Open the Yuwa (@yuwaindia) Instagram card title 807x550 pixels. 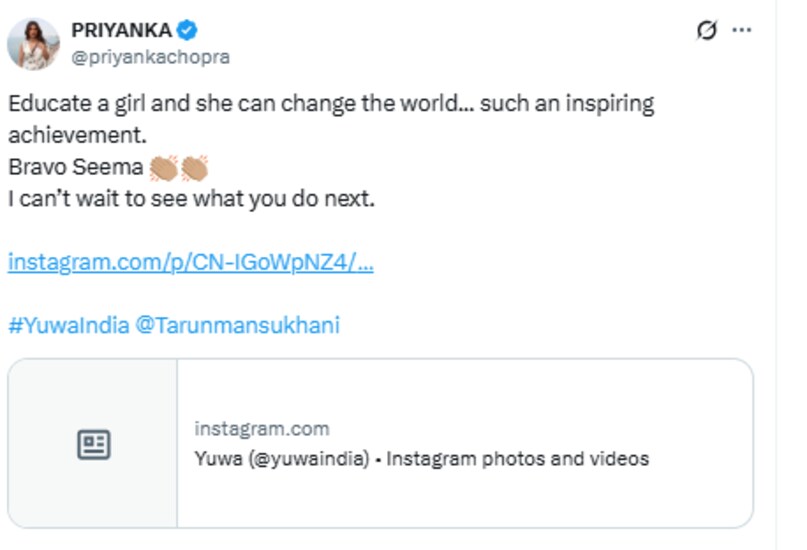point(421,459)
